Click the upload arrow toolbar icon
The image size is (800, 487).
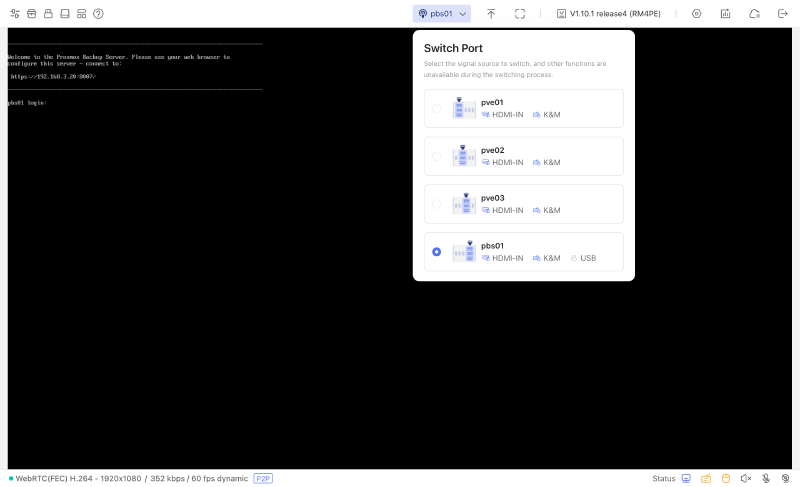(491, 14)
